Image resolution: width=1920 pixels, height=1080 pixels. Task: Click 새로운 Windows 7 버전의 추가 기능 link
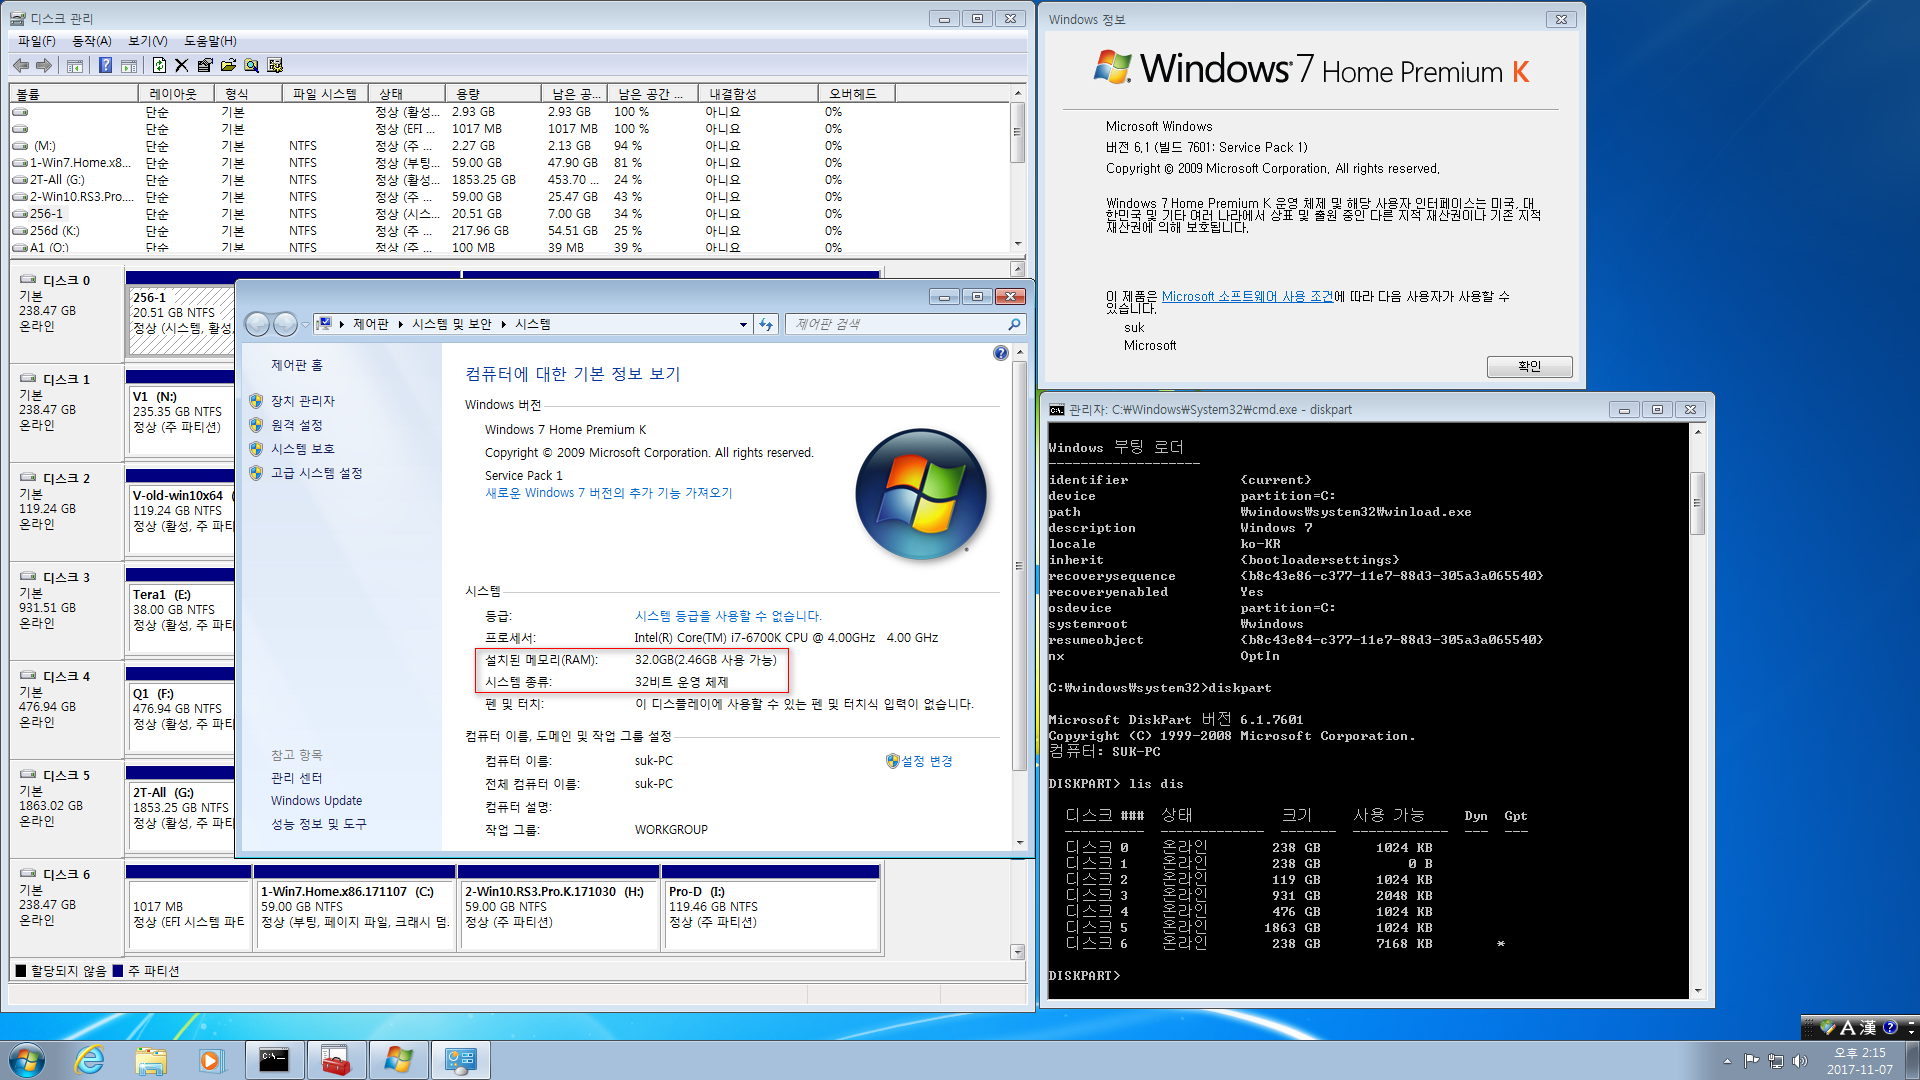tap(609, 493)
